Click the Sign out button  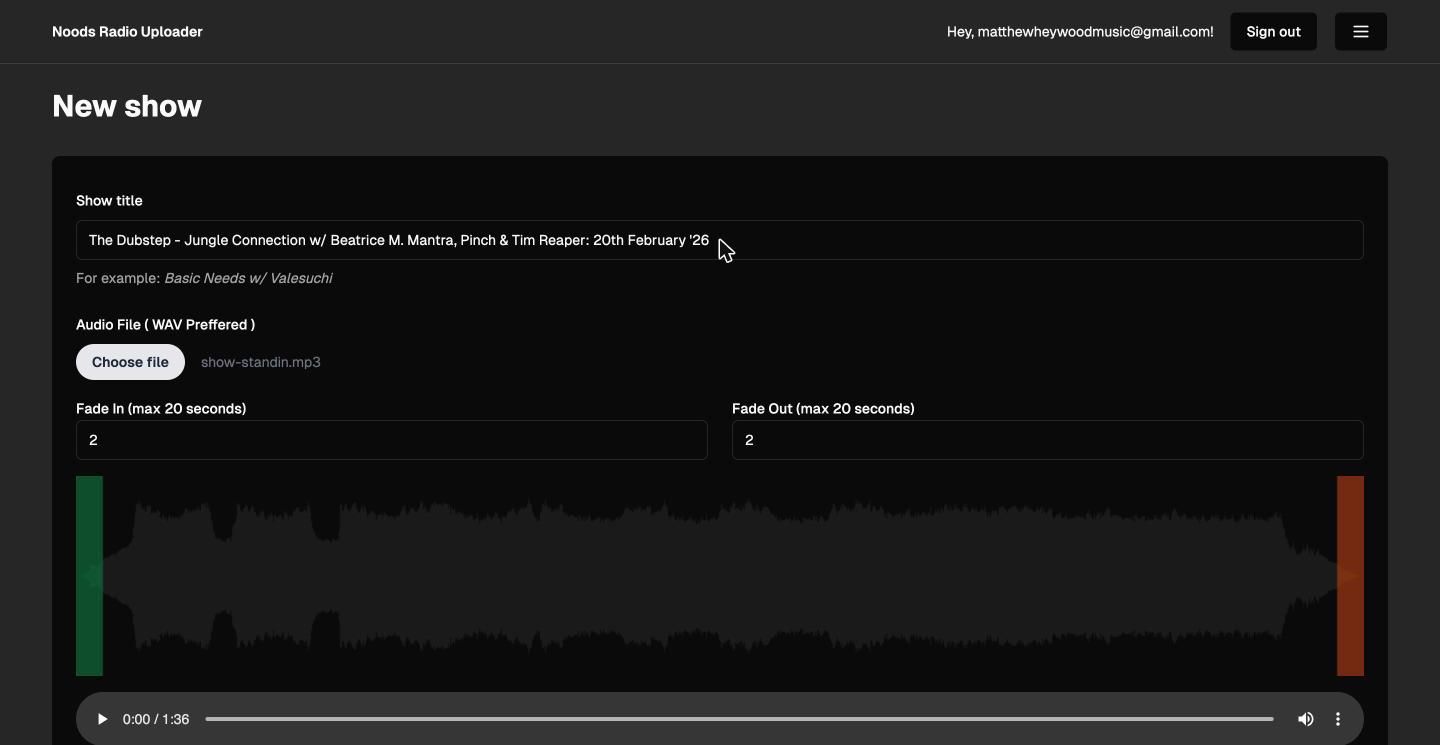[x=1273, y=31]
